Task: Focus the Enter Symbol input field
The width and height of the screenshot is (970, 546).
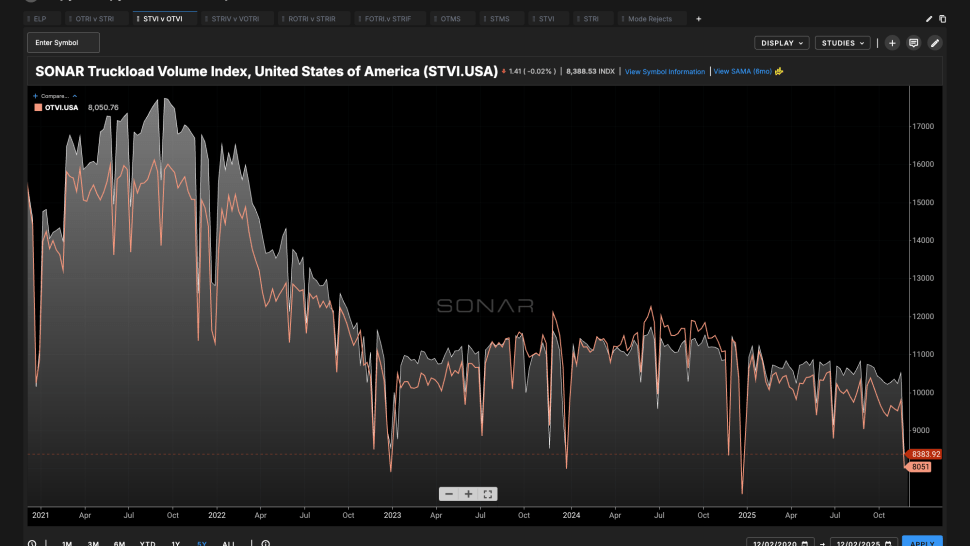Action: (x=63, y=43)
